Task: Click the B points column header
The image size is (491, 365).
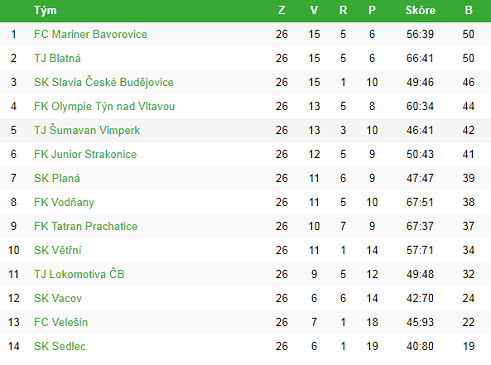Action: [x=468, y=10]
